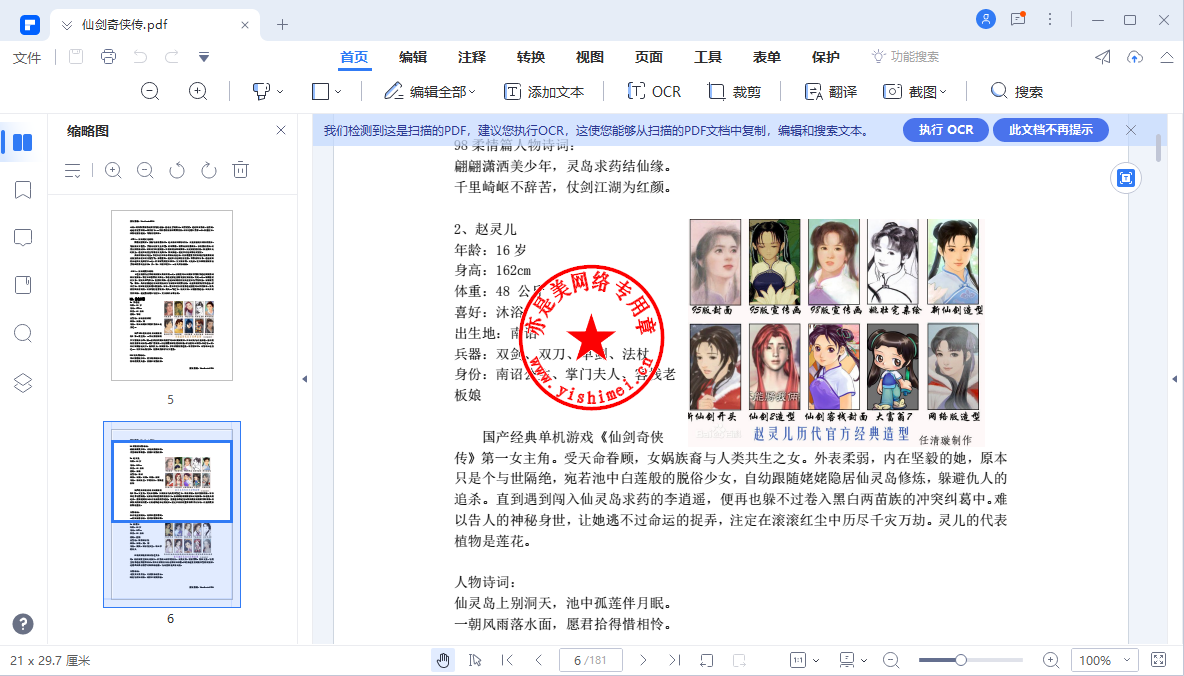The width and height of the screenshot is (1184, 676).
Task: Click the help question mark icon
Action: pos(23,624)
